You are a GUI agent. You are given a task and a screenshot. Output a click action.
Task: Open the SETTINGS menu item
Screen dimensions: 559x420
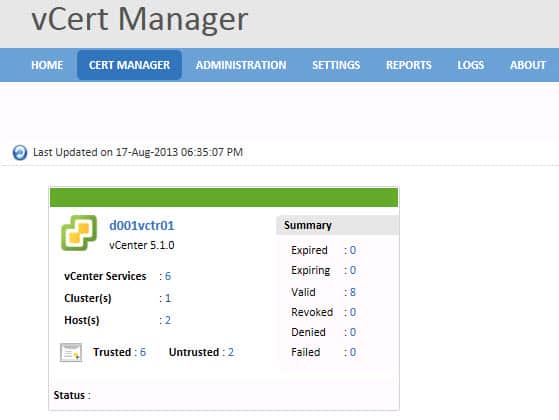pyautogui.click(x=336, y=65)
